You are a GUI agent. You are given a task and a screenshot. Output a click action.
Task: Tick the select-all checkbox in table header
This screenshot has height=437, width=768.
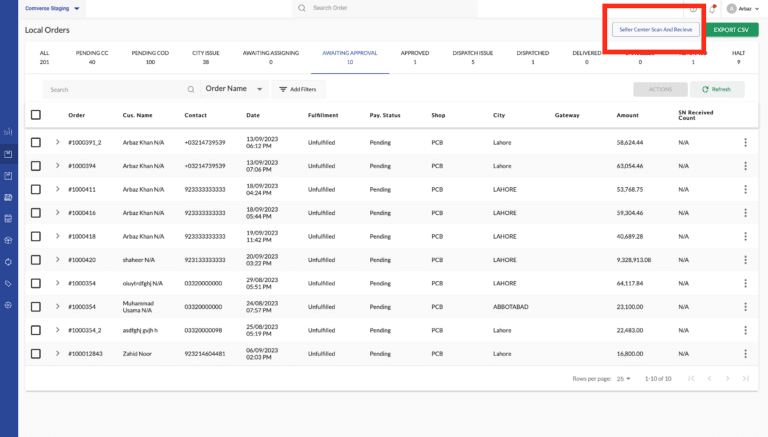(36, 115)
